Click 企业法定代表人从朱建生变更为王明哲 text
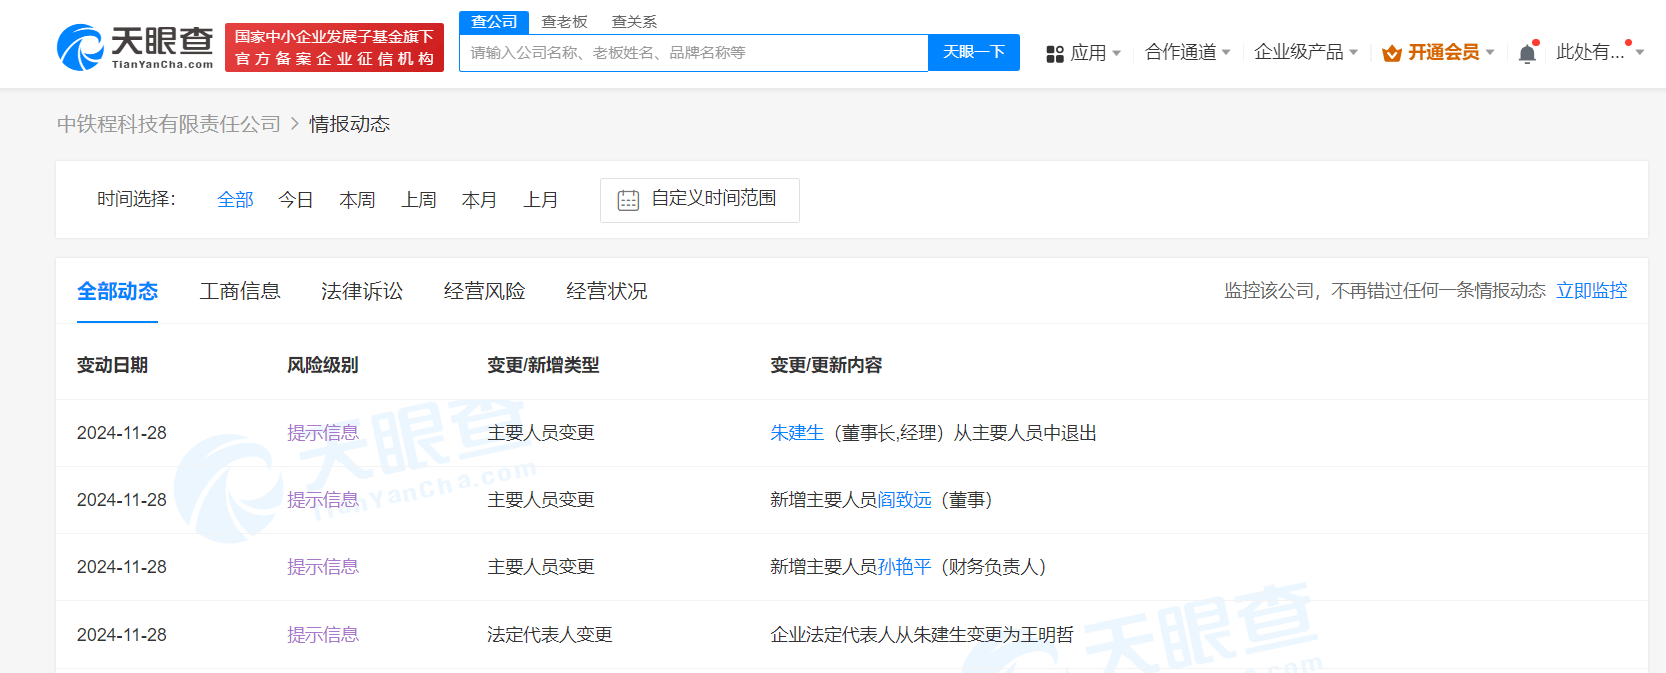This screenshot has height=673, width=1666. coord(922,635)
